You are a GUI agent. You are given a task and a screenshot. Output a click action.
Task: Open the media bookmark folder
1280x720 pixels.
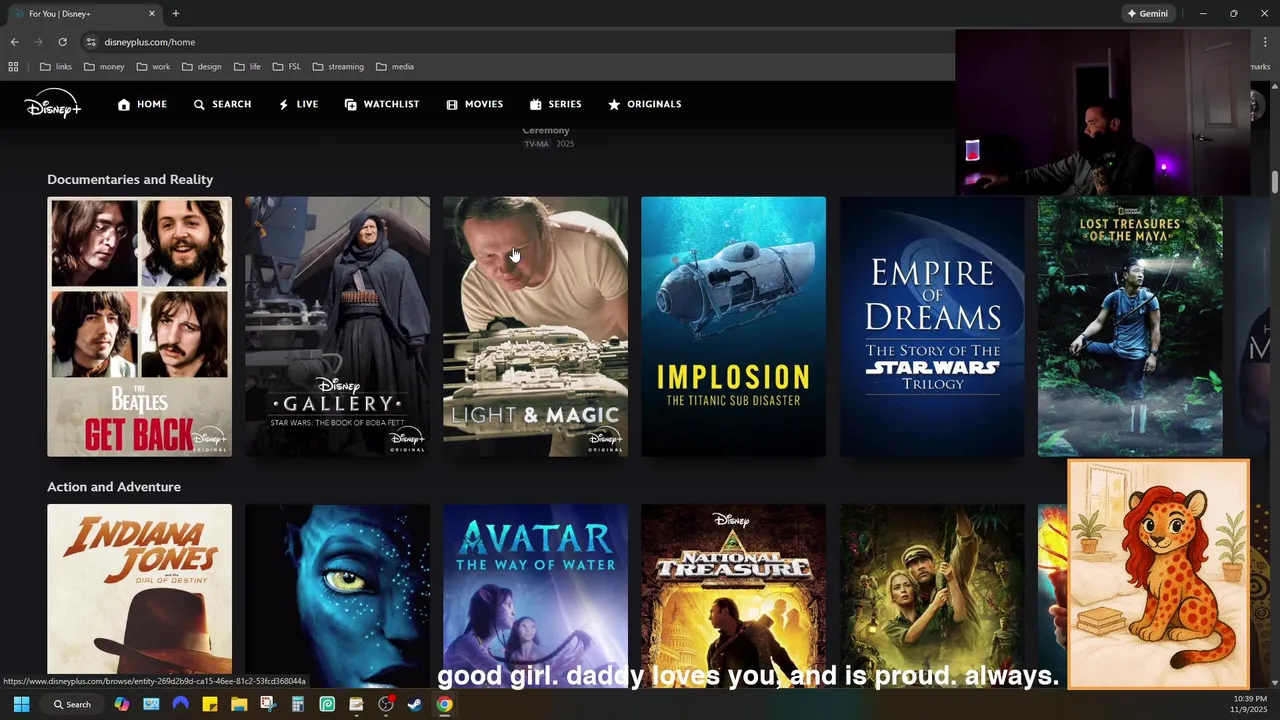(395, 67)
